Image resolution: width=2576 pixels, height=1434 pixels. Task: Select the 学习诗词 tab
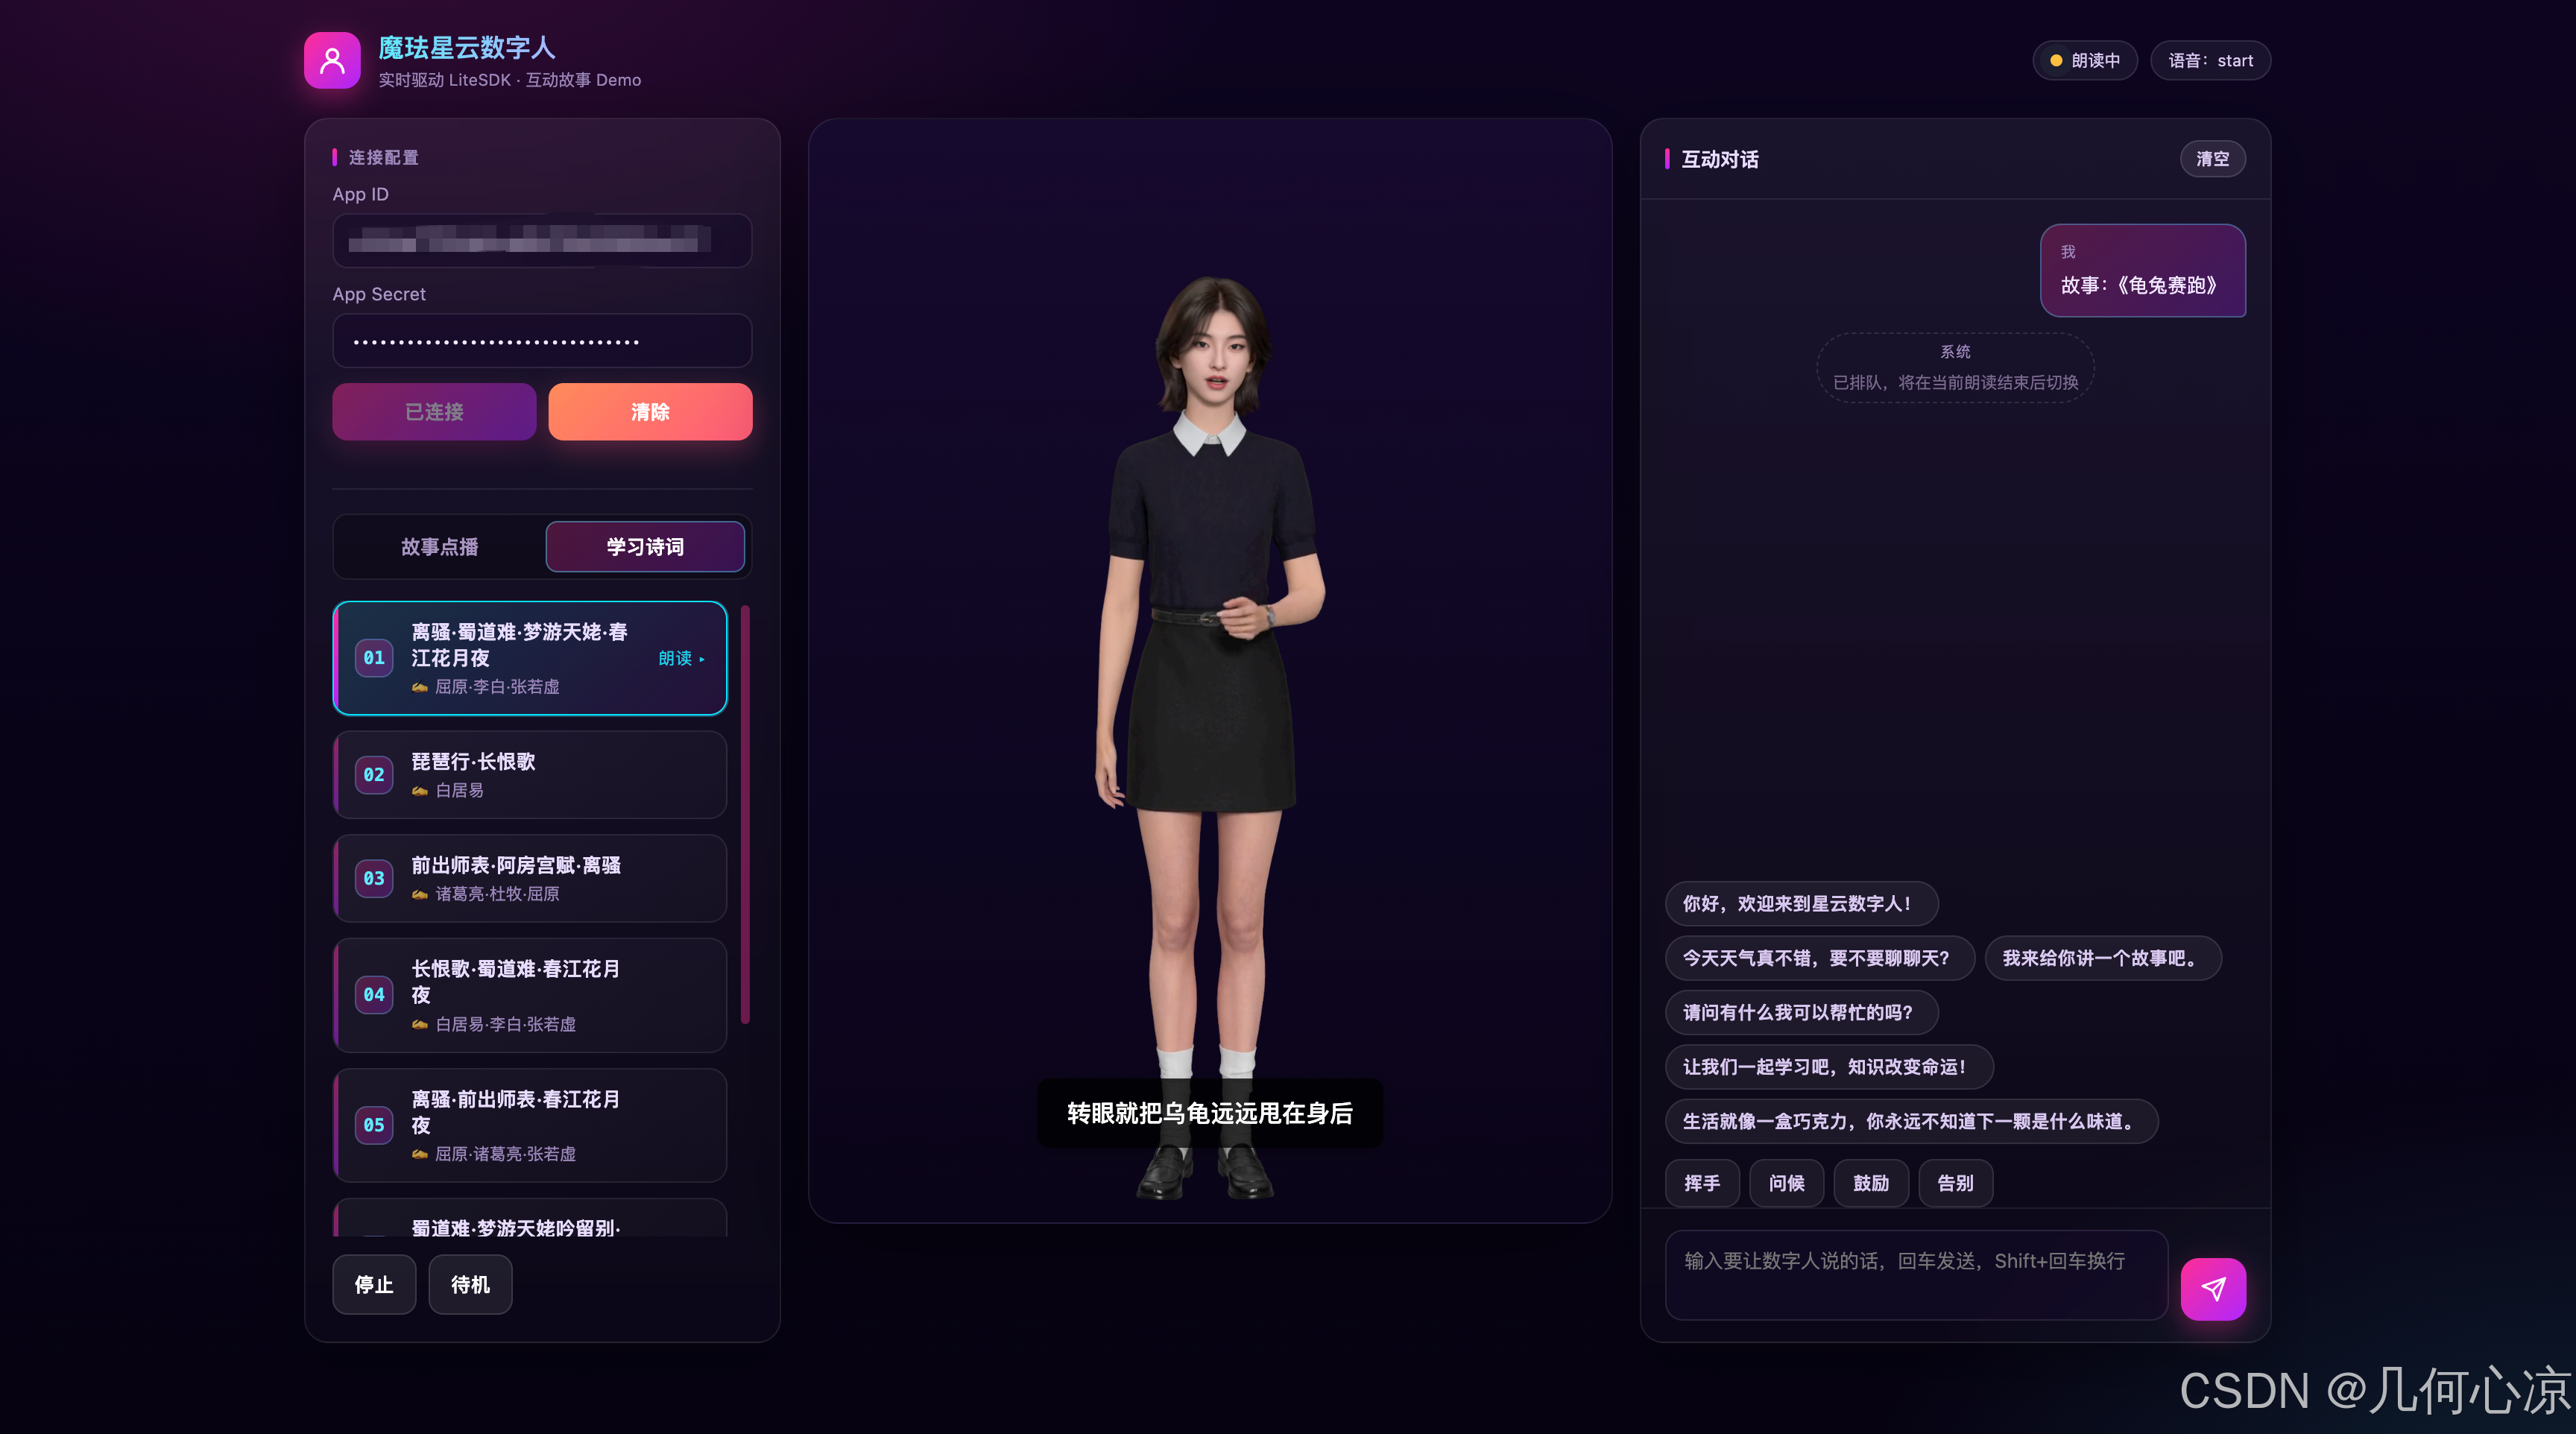[x=645, y=547]
